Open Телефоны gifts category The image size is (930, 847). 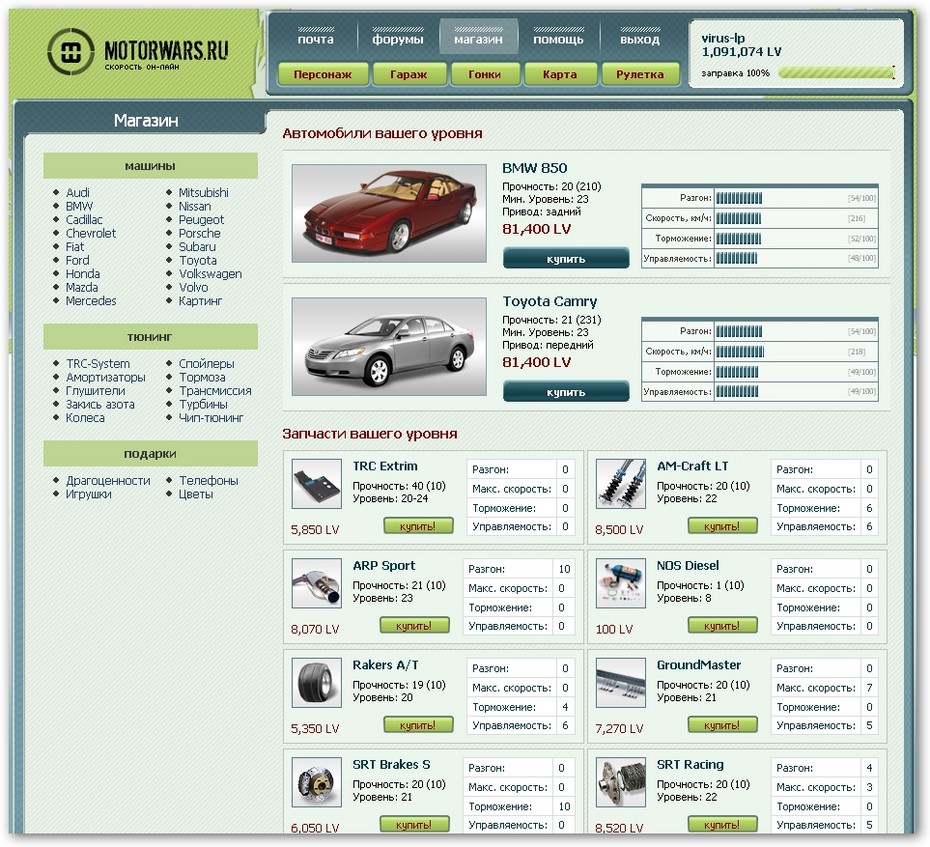pyautogui.click(x=209, y=481)
